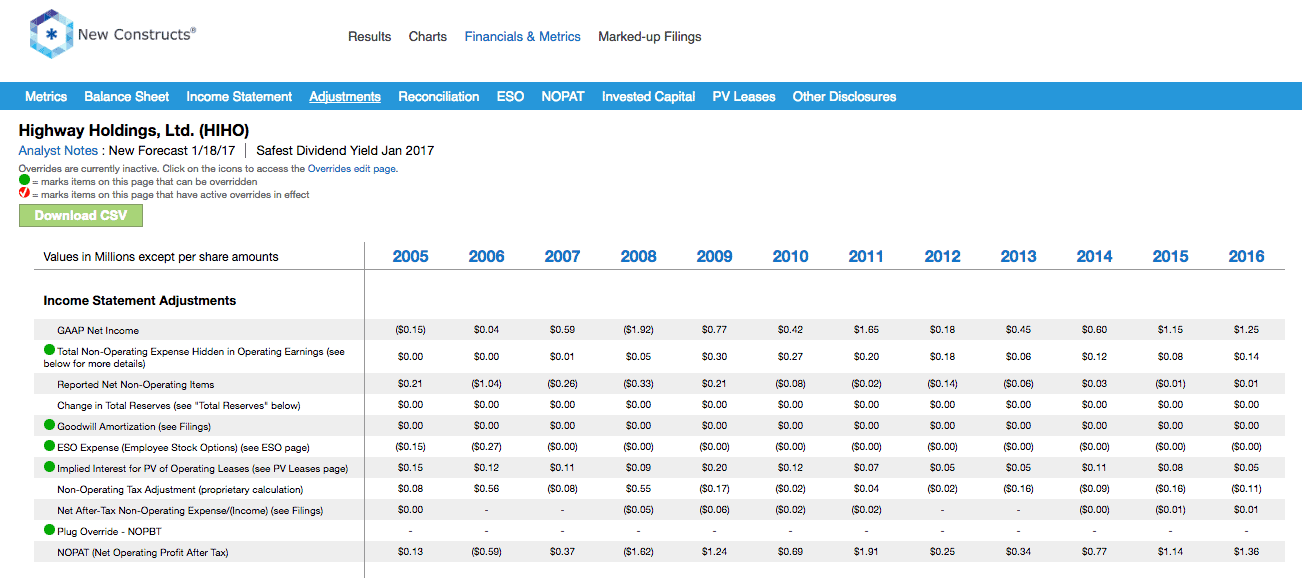The width and height of the screenshot is (1302, 578).
Task: Click the Overrides edit page link
Action: pyautogui.click(x=353, y=169)
